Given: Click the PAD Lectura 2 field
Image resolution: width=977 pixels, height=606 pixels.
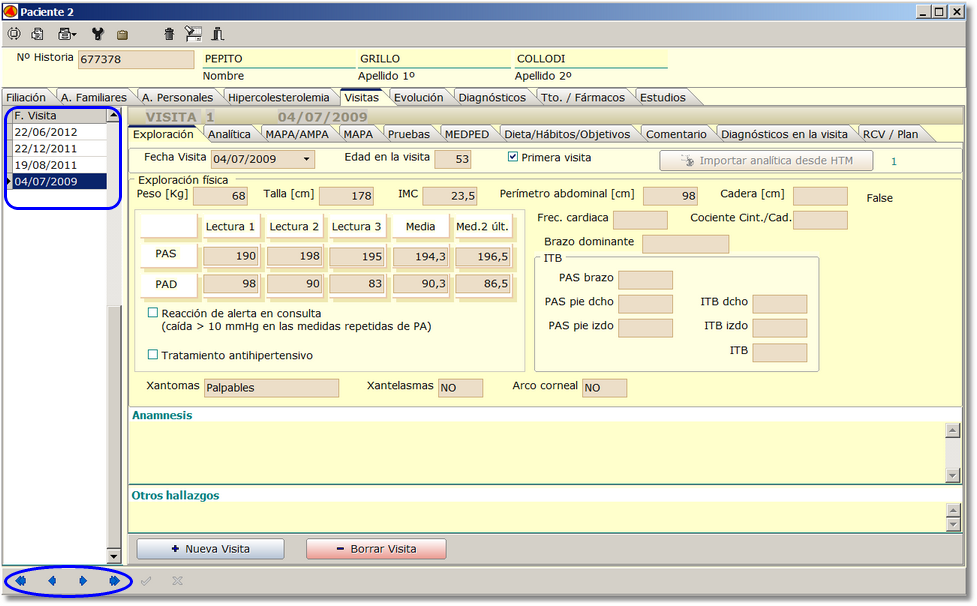Looking at the screenshot, I should point(294,284).
